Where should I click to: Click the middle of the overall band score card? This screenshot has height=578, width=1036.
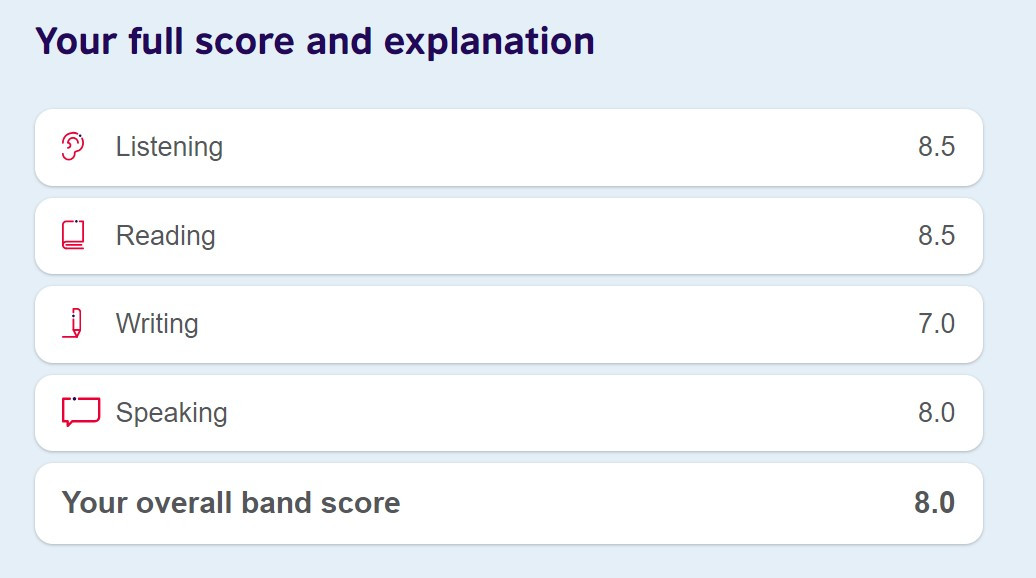pos(509,502)
